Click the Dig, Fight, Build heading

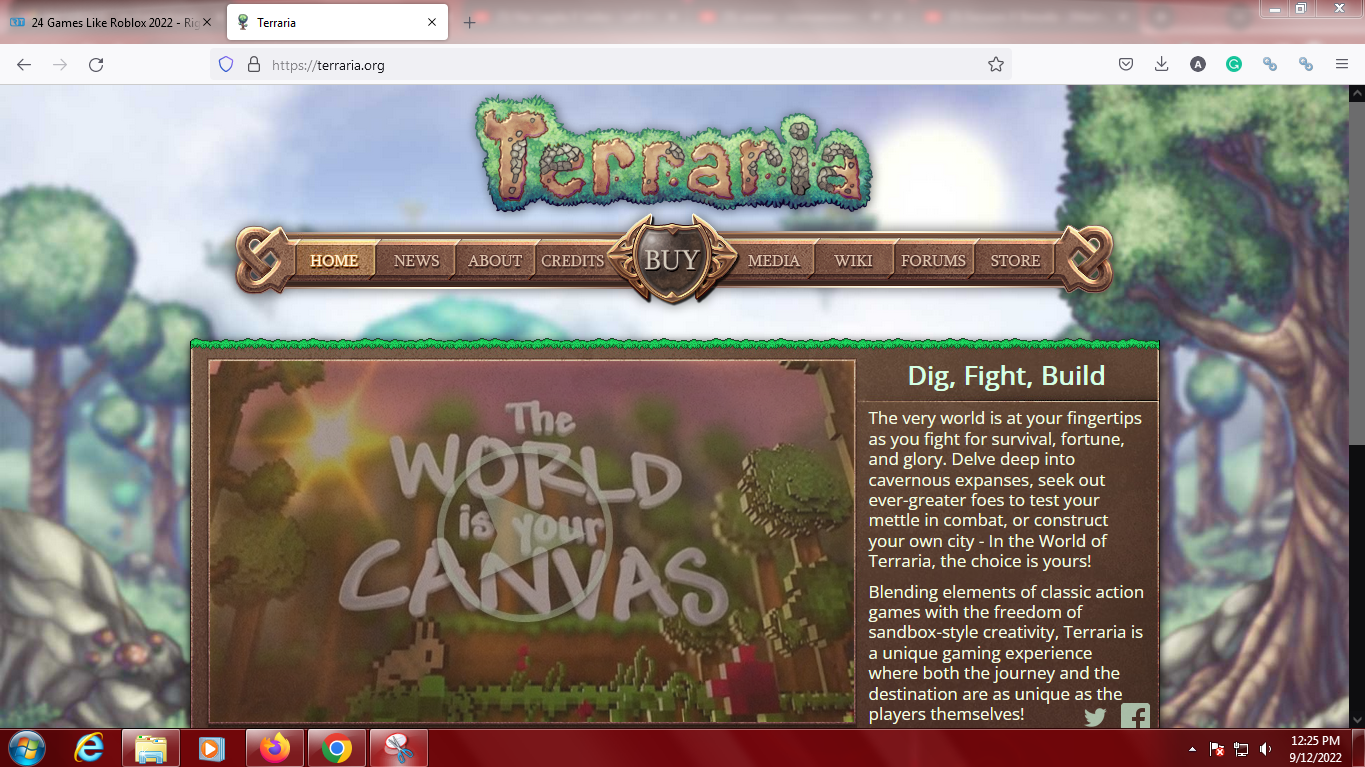(1006, 376)
